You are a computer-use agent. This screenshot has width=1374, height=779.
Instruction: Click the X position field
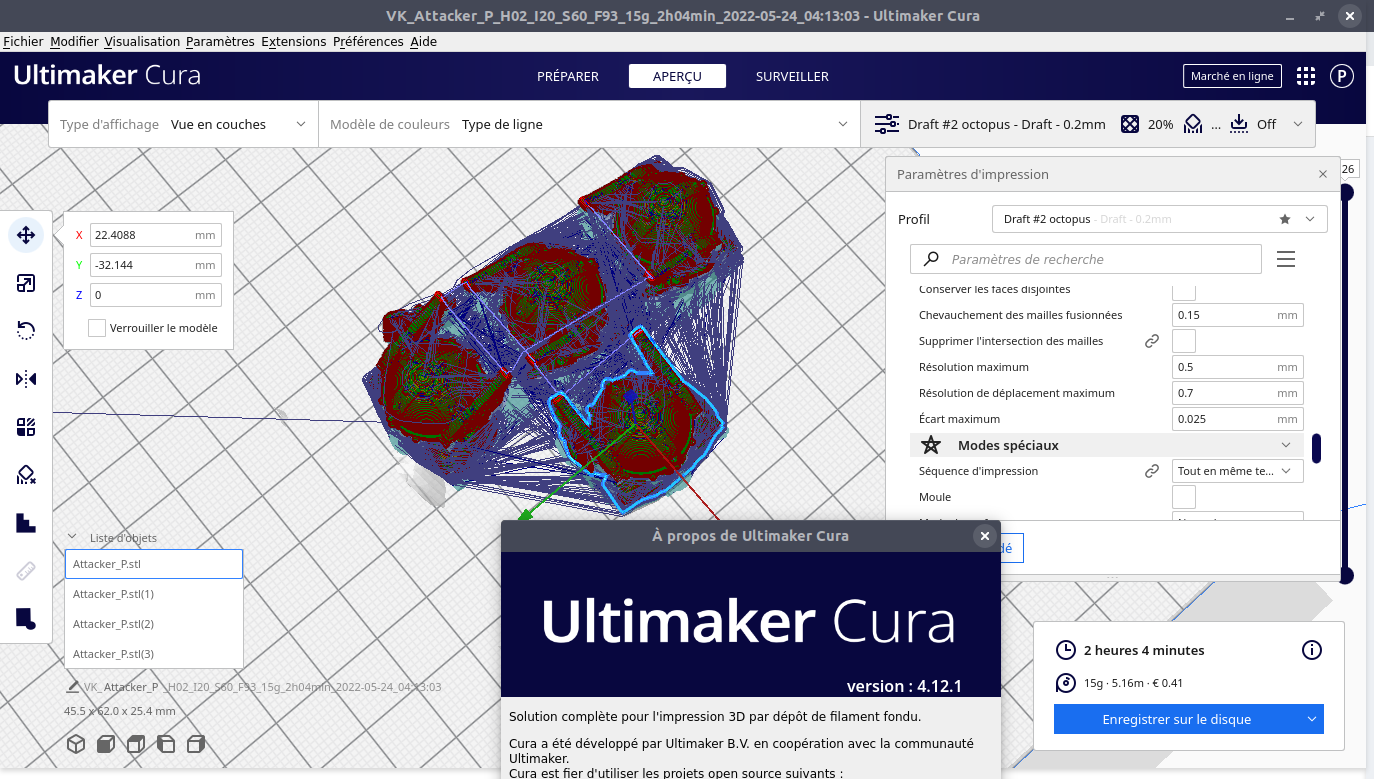[155, 235]
